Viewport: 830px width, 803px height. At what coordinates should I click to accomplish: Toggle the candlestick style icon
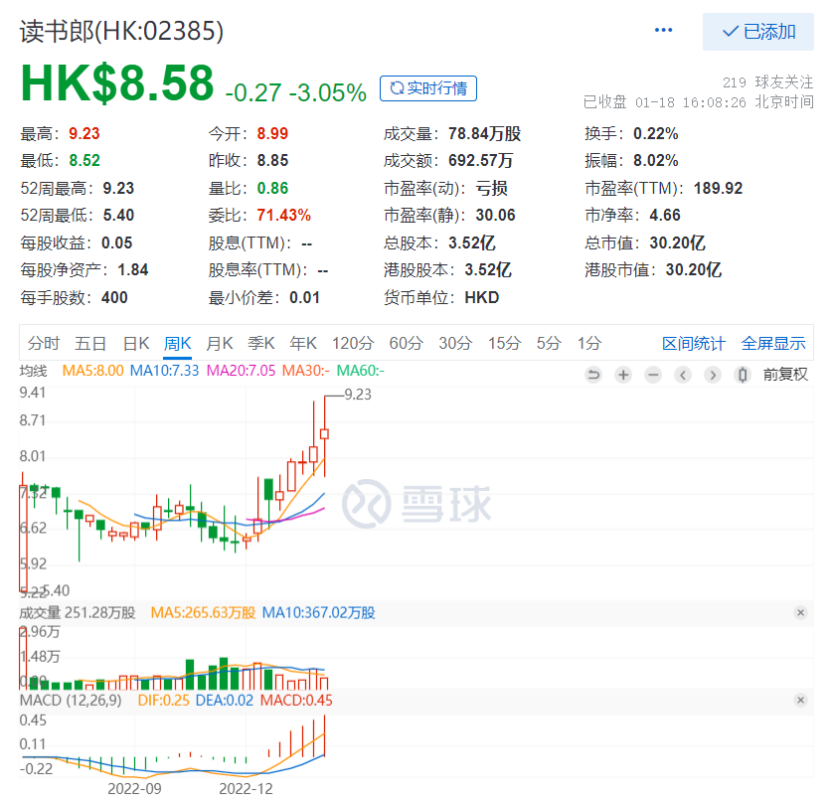(x=742, y=375)
